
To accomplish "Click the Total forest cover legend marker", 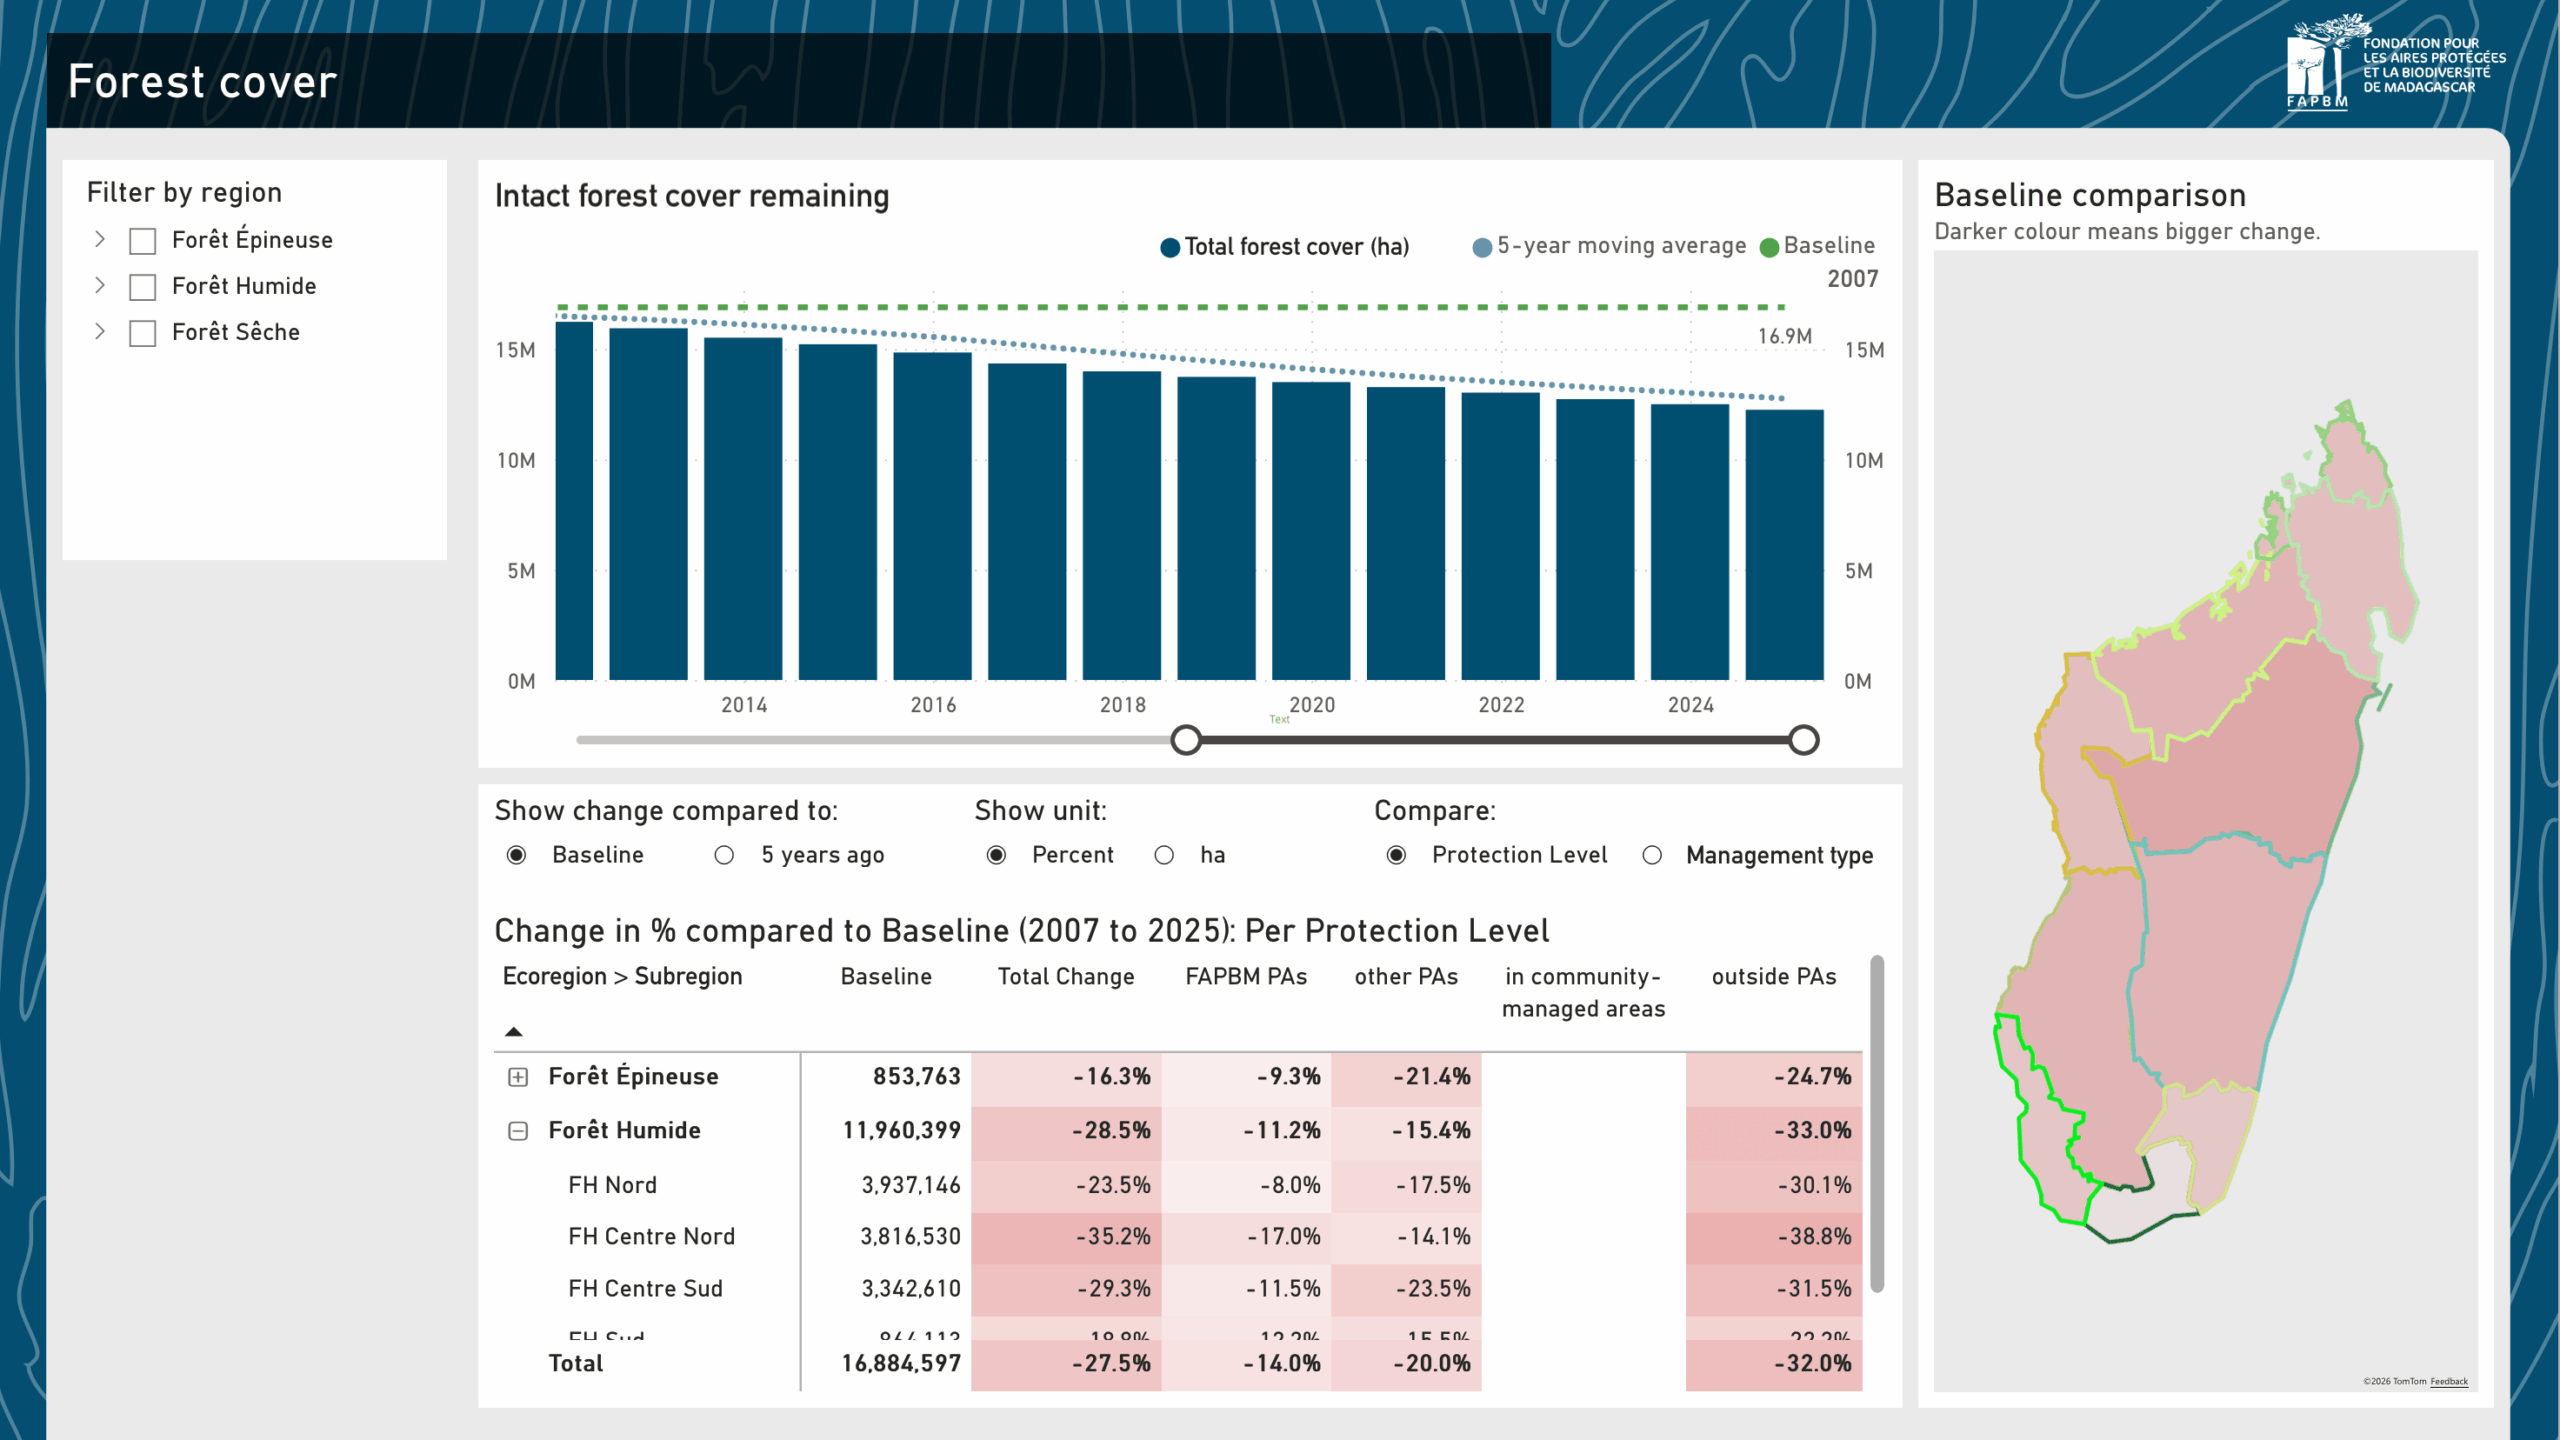I will tap(1169, 247).
